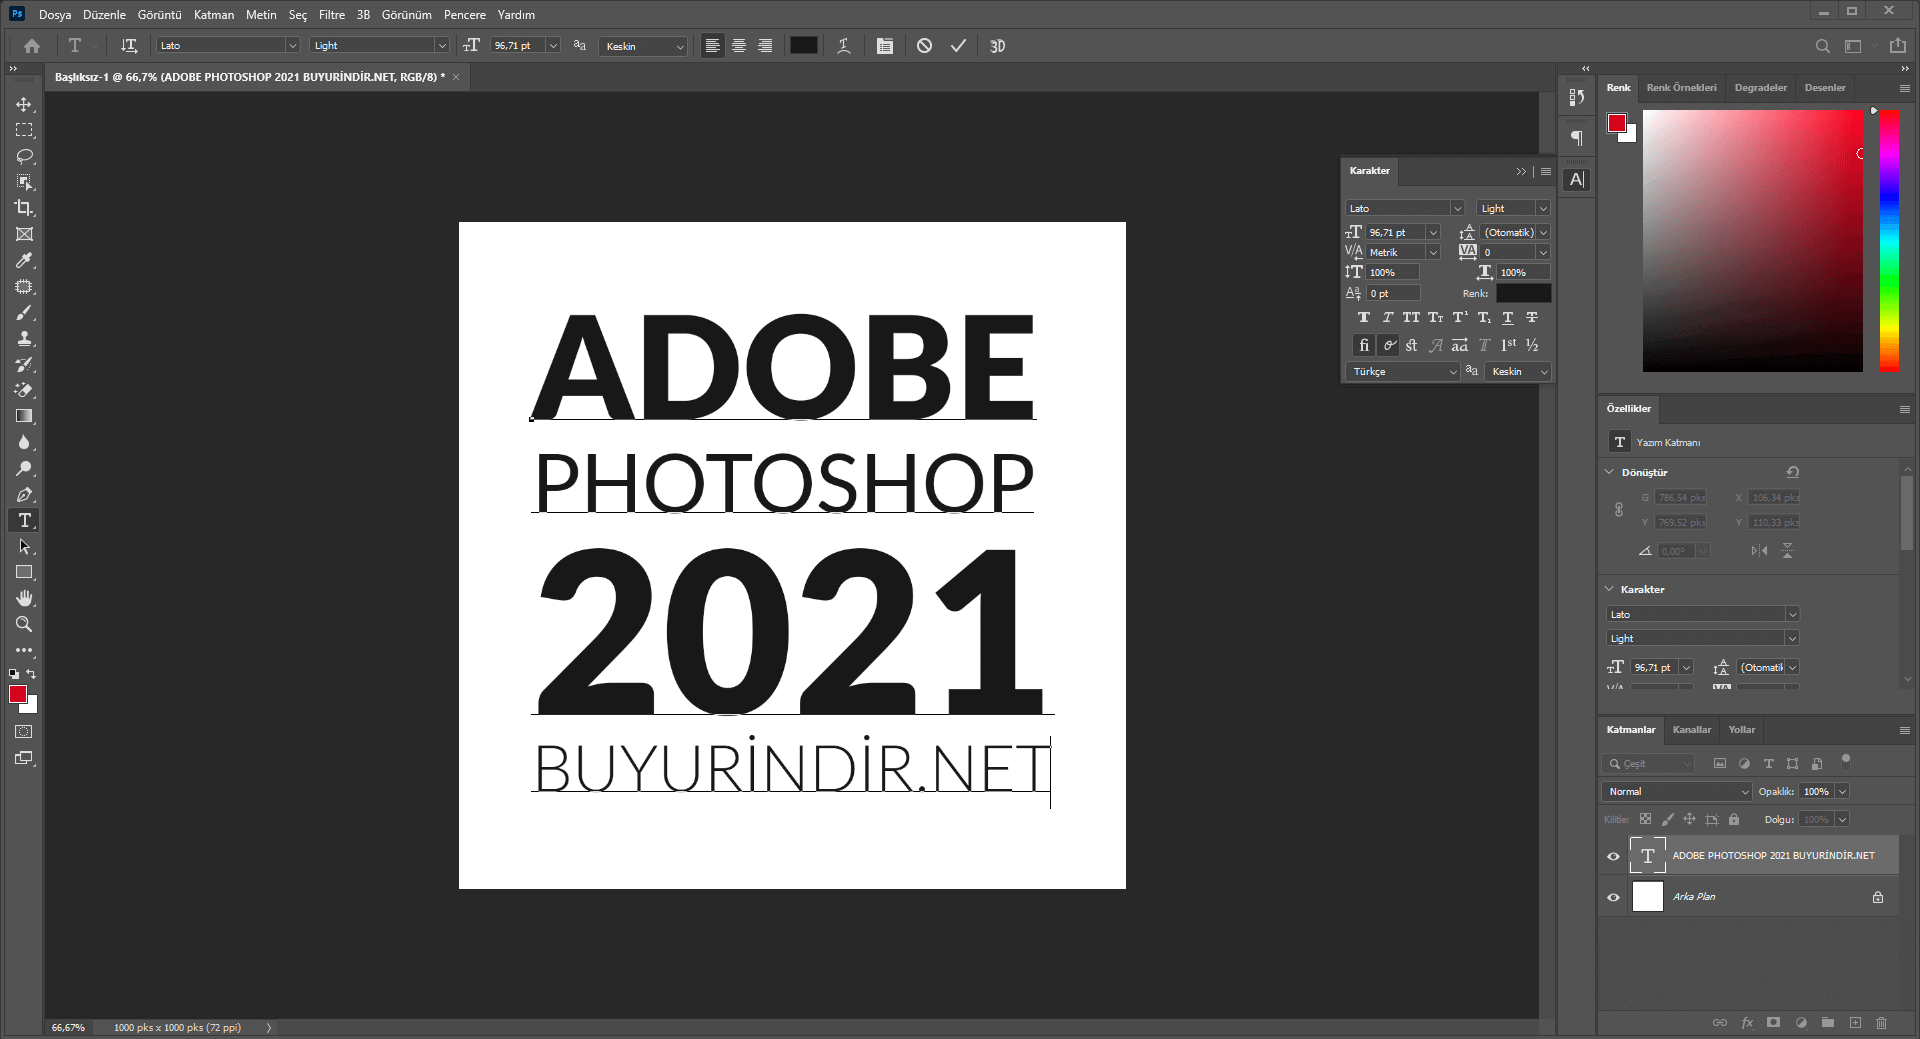The height and width of the screenshot is (1039, 1920).
Task: Toggle strikethrough in Karakter panel
Action: pyautogui.click(x=1532, y=317)
